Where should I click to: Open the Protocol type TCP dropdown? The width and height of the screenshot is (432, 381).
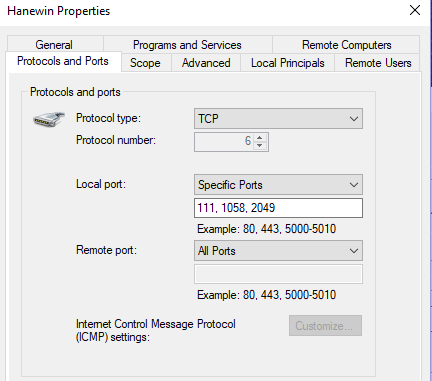(278, 118)
